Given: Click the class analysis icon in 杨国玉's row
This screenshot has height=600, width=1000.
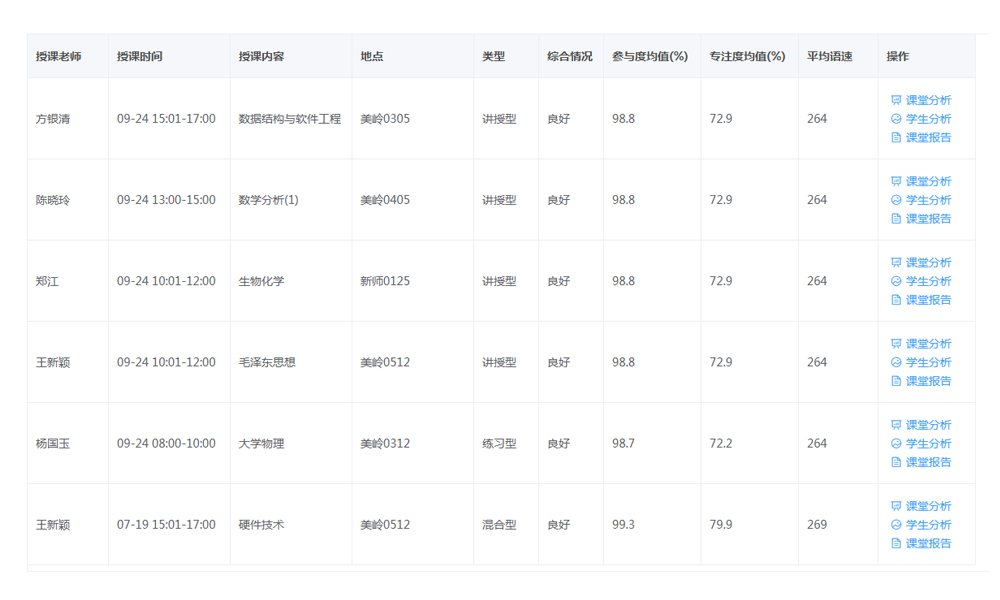Looking at the screenshot, I should click(x=895, y=424).
